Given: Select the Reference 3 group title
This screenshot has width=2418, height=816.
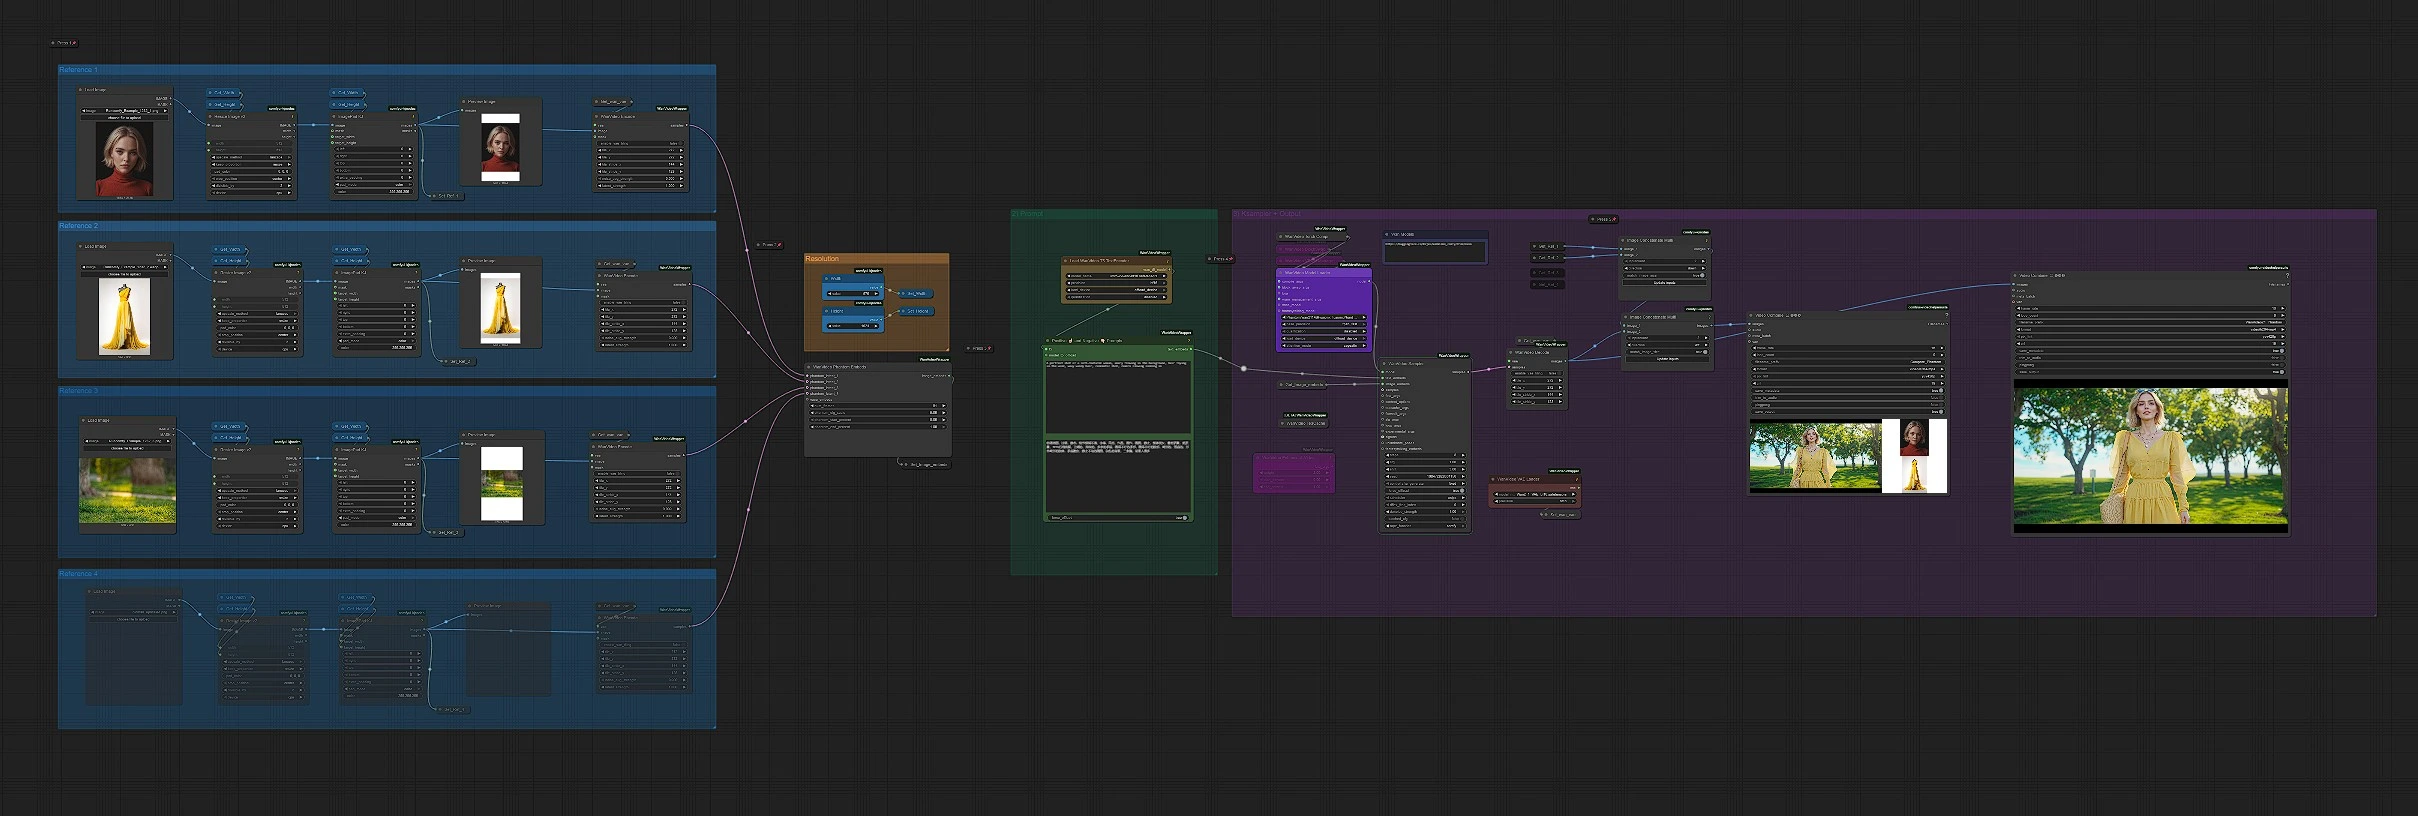Looking at the screenshot, I should (78, 391).
